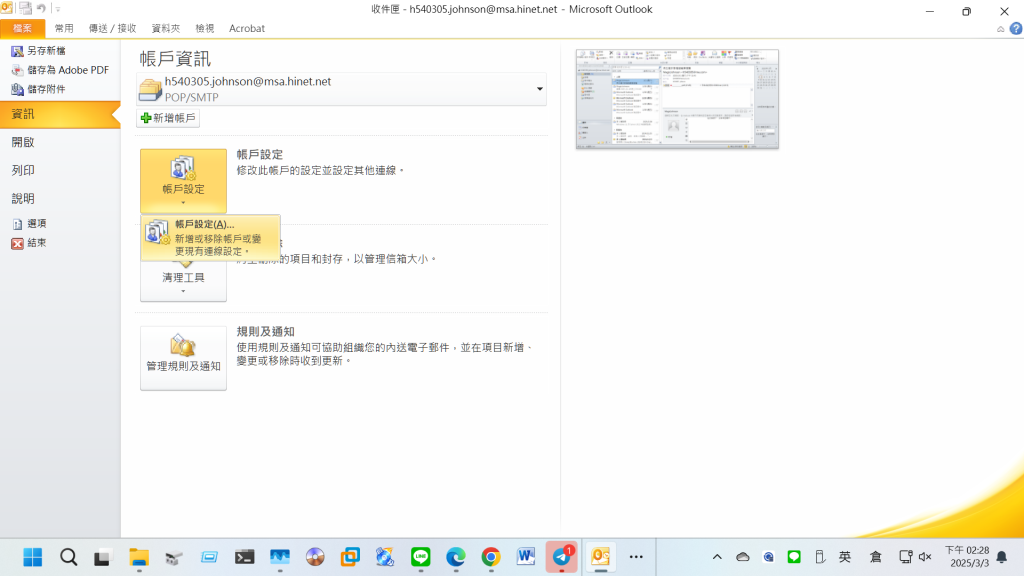Open Telegram from the taskbar
Screen dimensions: 1024x576
(x=561, y=557)
